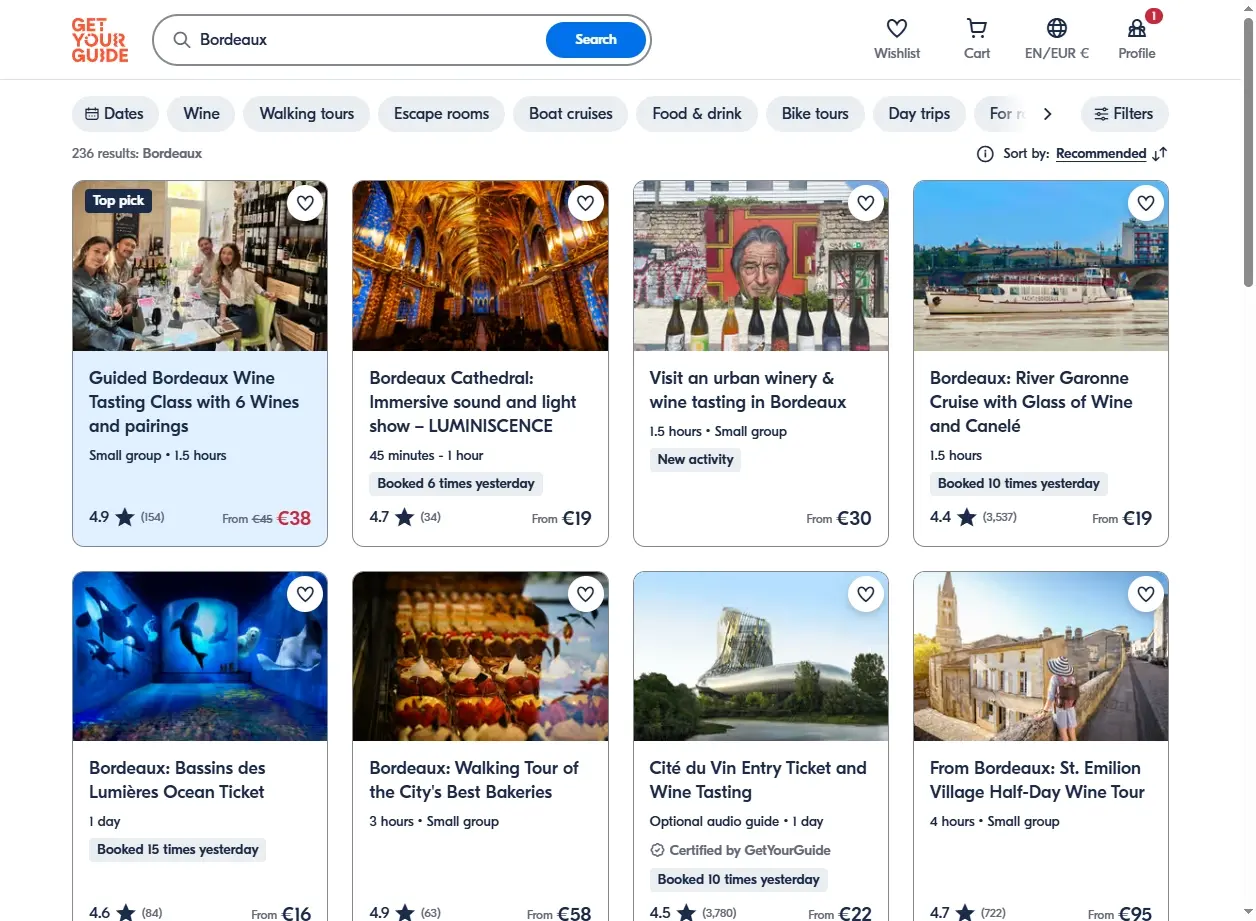The height and width of the screenshot is (921, 1256).
Task: Filter by Day trips category
Action: (x=919, y=114)
